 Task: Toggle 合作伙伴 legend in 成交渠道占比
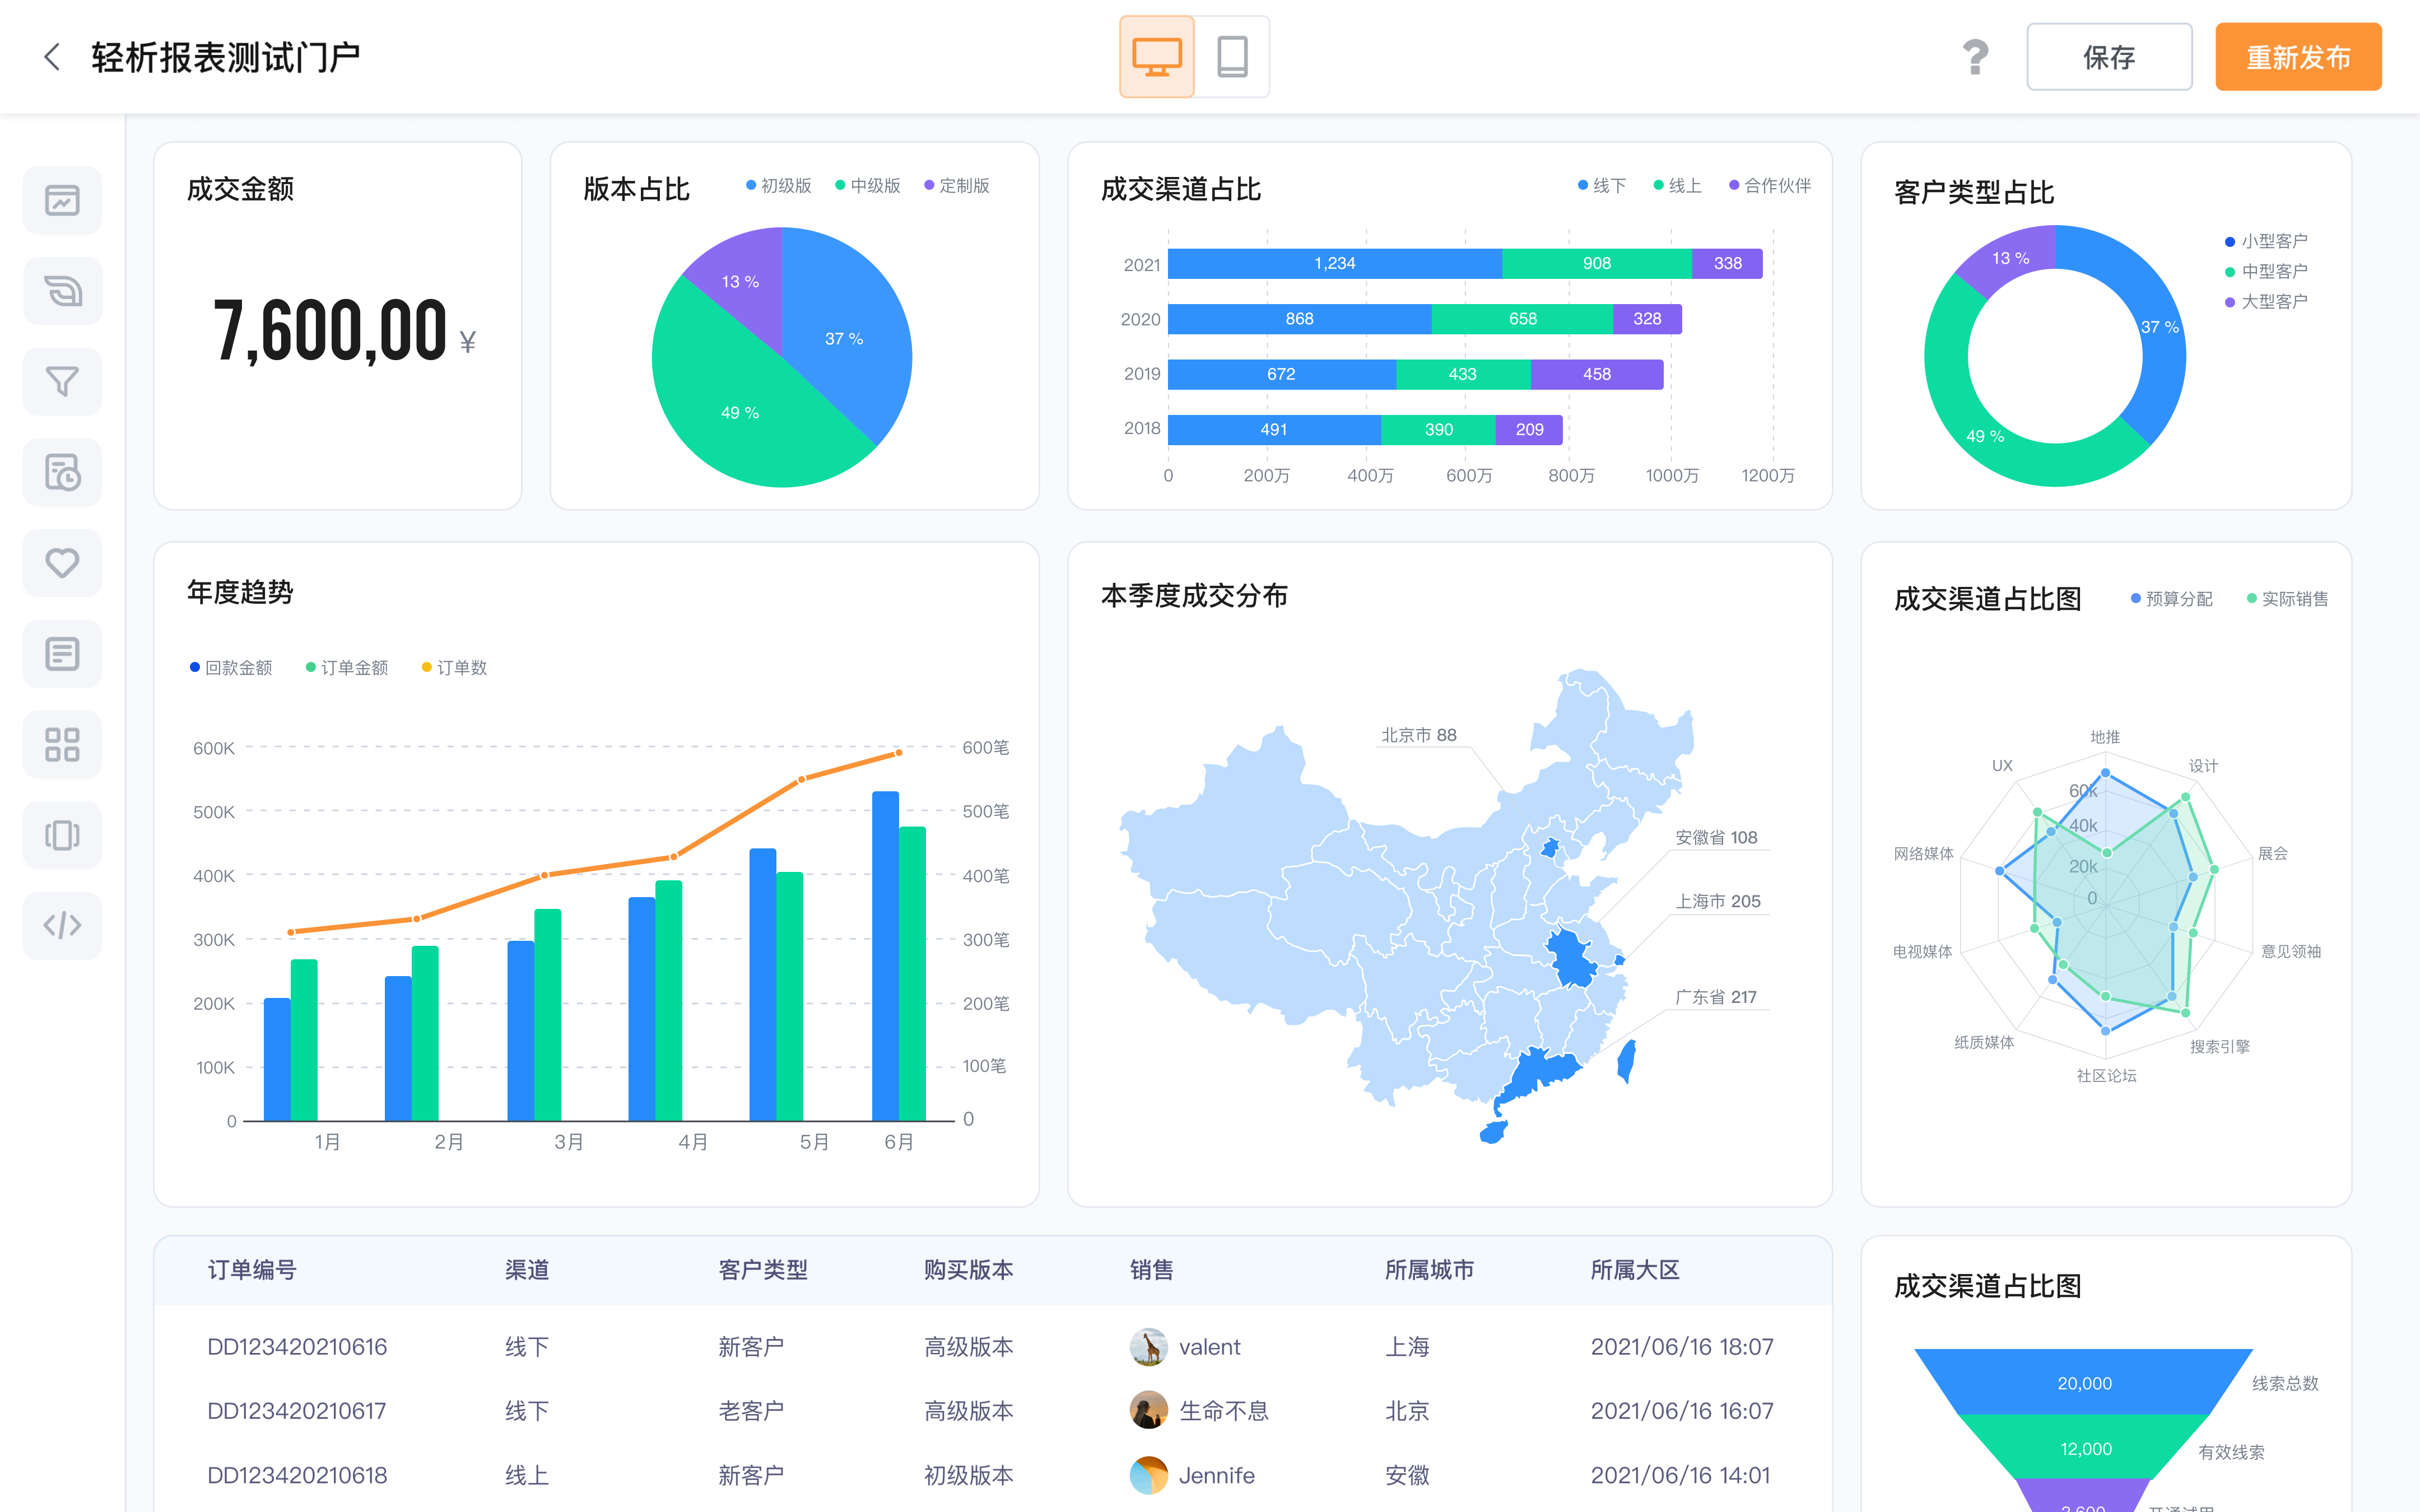[x=1770, y=186]
